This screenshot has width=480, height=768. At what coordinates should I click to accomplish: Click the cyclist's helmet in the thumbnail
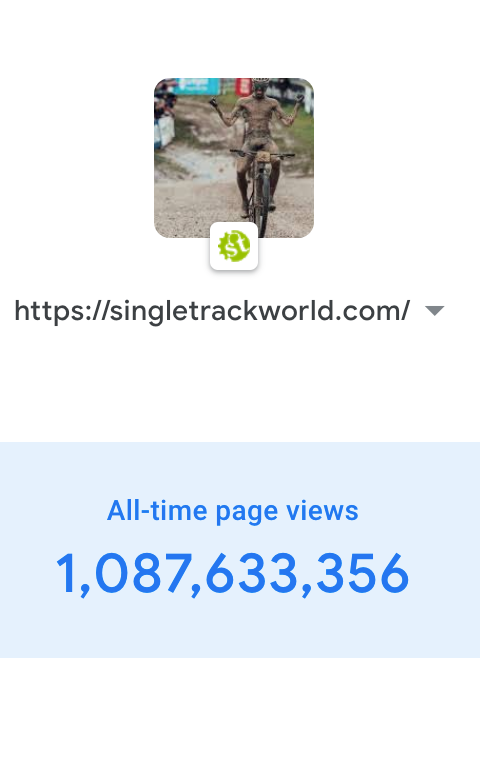[261, 82]
